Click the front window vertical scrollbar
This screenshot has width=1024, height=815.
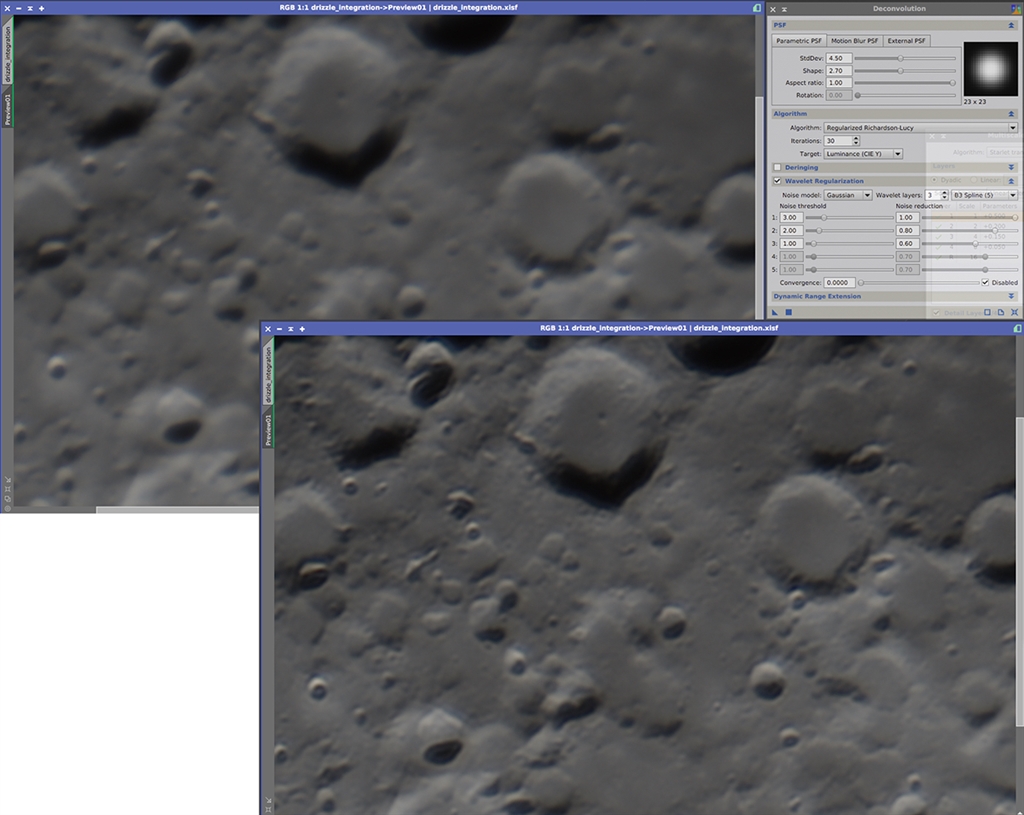pyautogui.click(x=1019, y=571)
